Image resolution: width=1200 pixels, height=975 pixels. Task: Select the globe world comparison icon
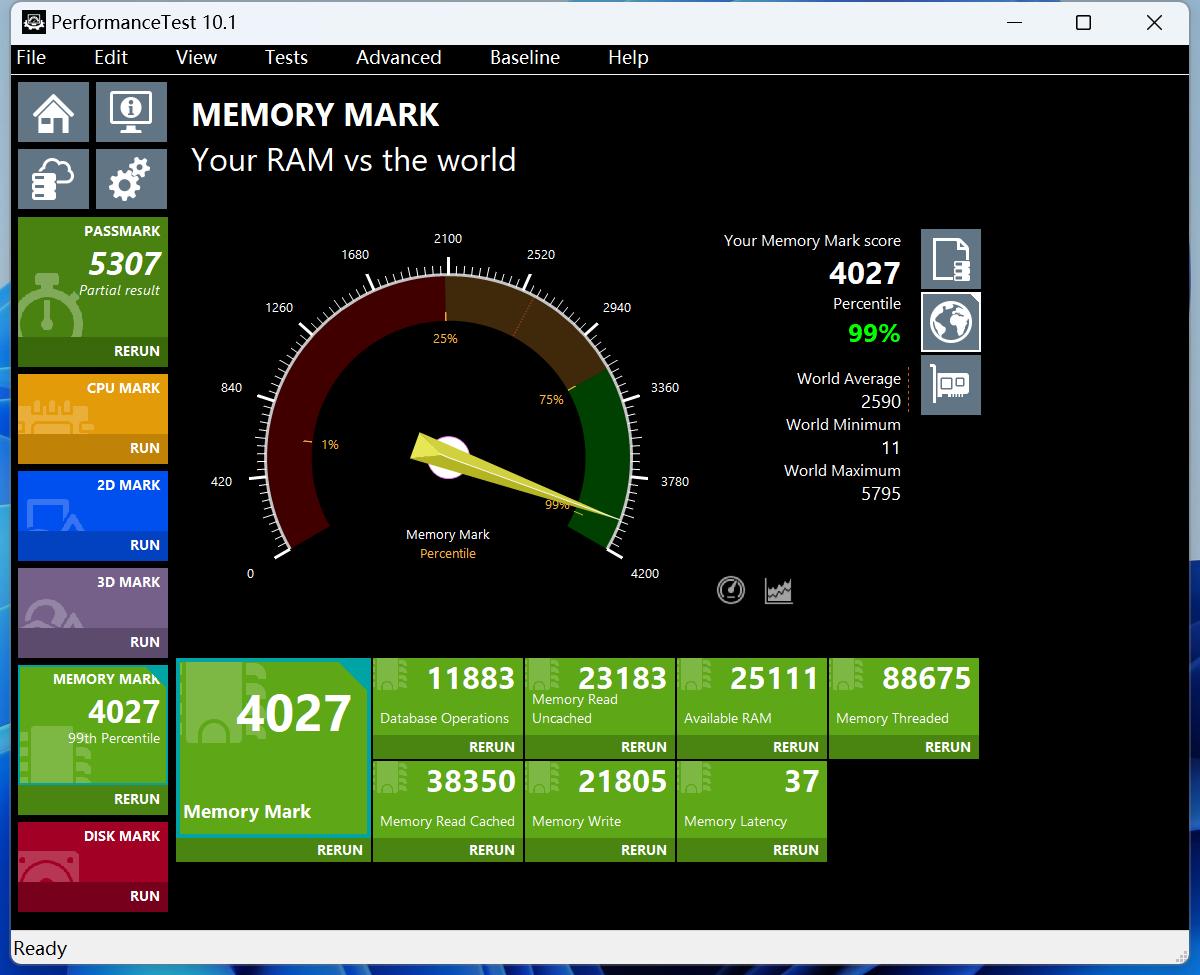(x=950, y=322)
